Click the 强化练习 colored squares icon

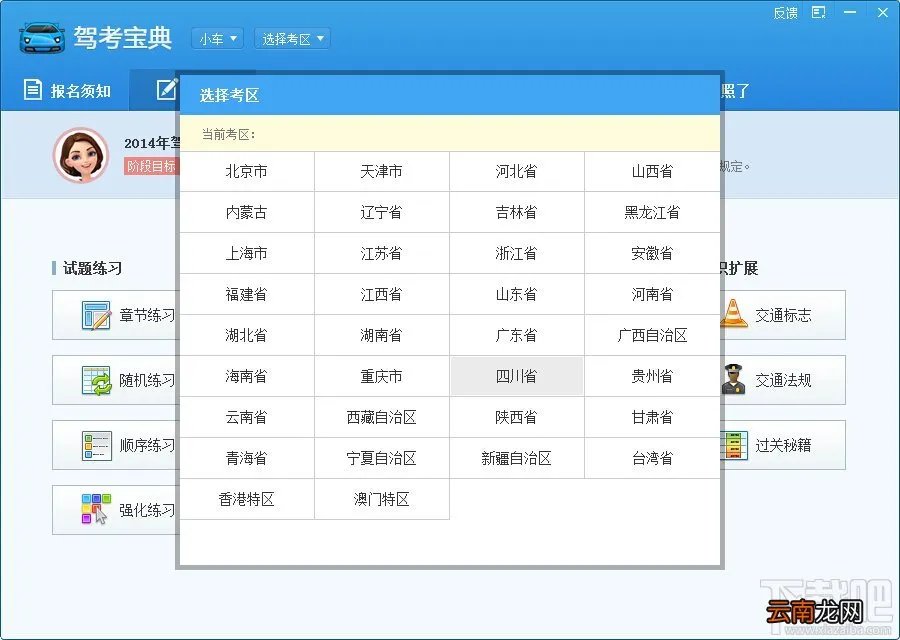coord(96,510)
